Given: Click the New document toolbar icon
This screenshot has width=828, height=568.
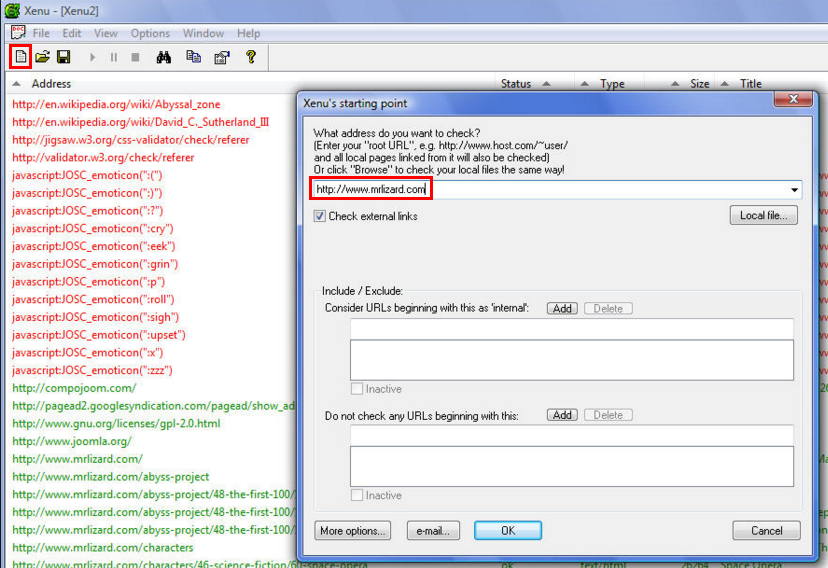Looking at the screenshot, I should click(x=21, y=56).
